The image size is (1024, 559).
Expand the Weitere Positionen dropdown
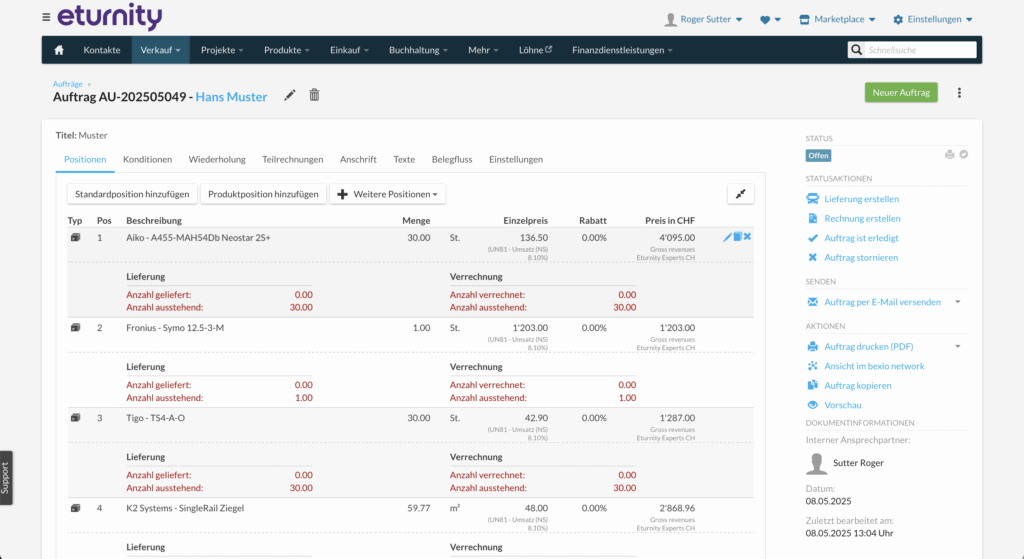(x=387, y=194)
